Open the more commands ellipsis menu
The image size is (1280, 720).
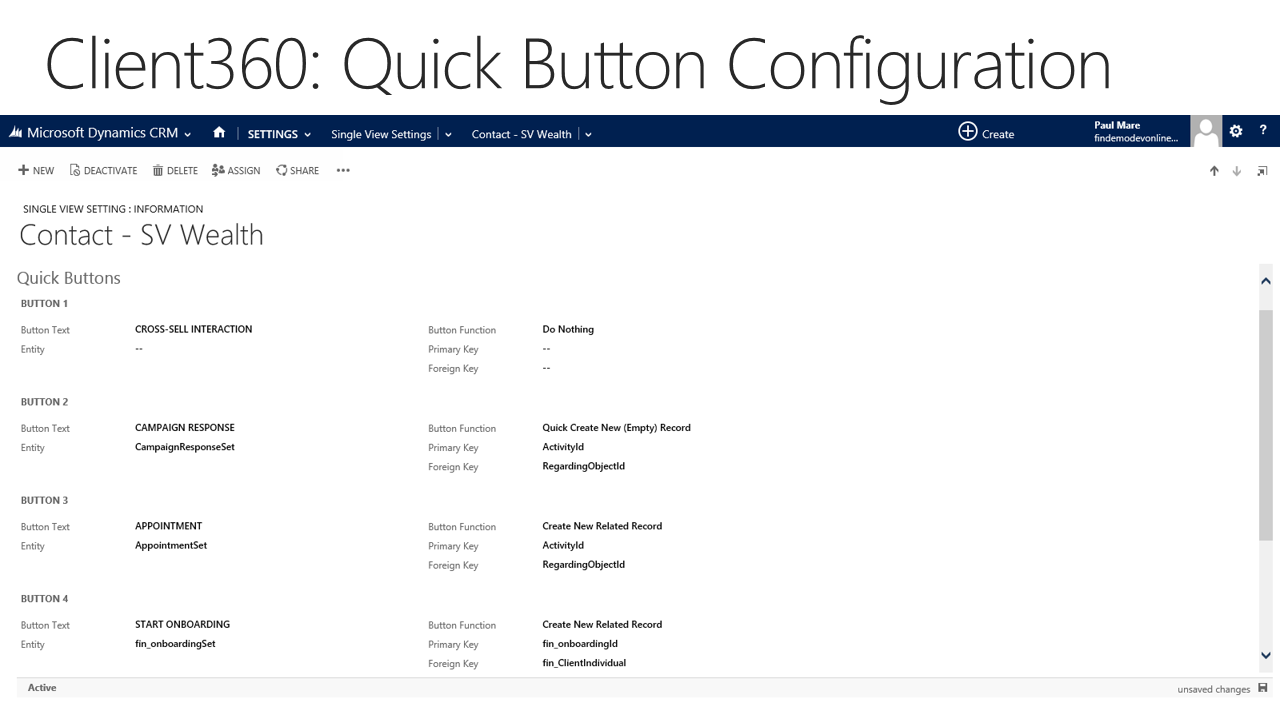tap(343, 170)
